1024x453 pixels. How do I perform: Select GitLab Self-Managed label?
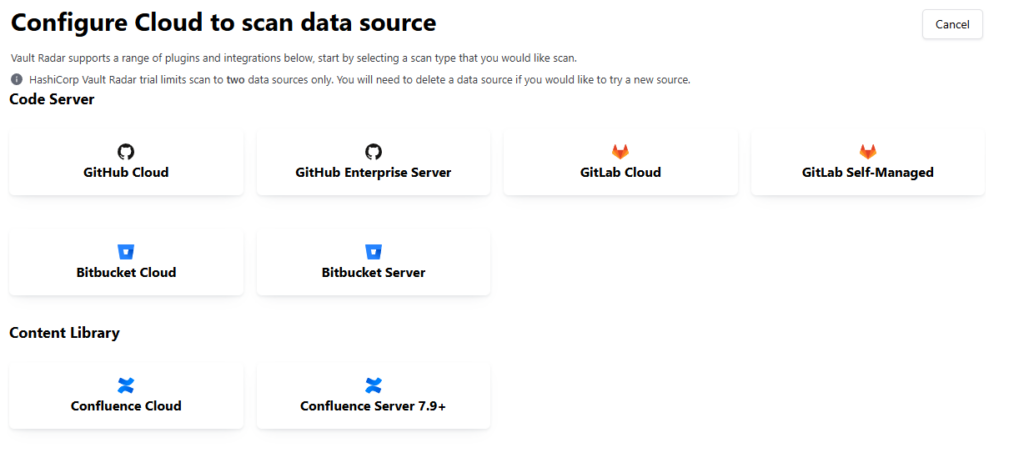(x=867, y=173)
